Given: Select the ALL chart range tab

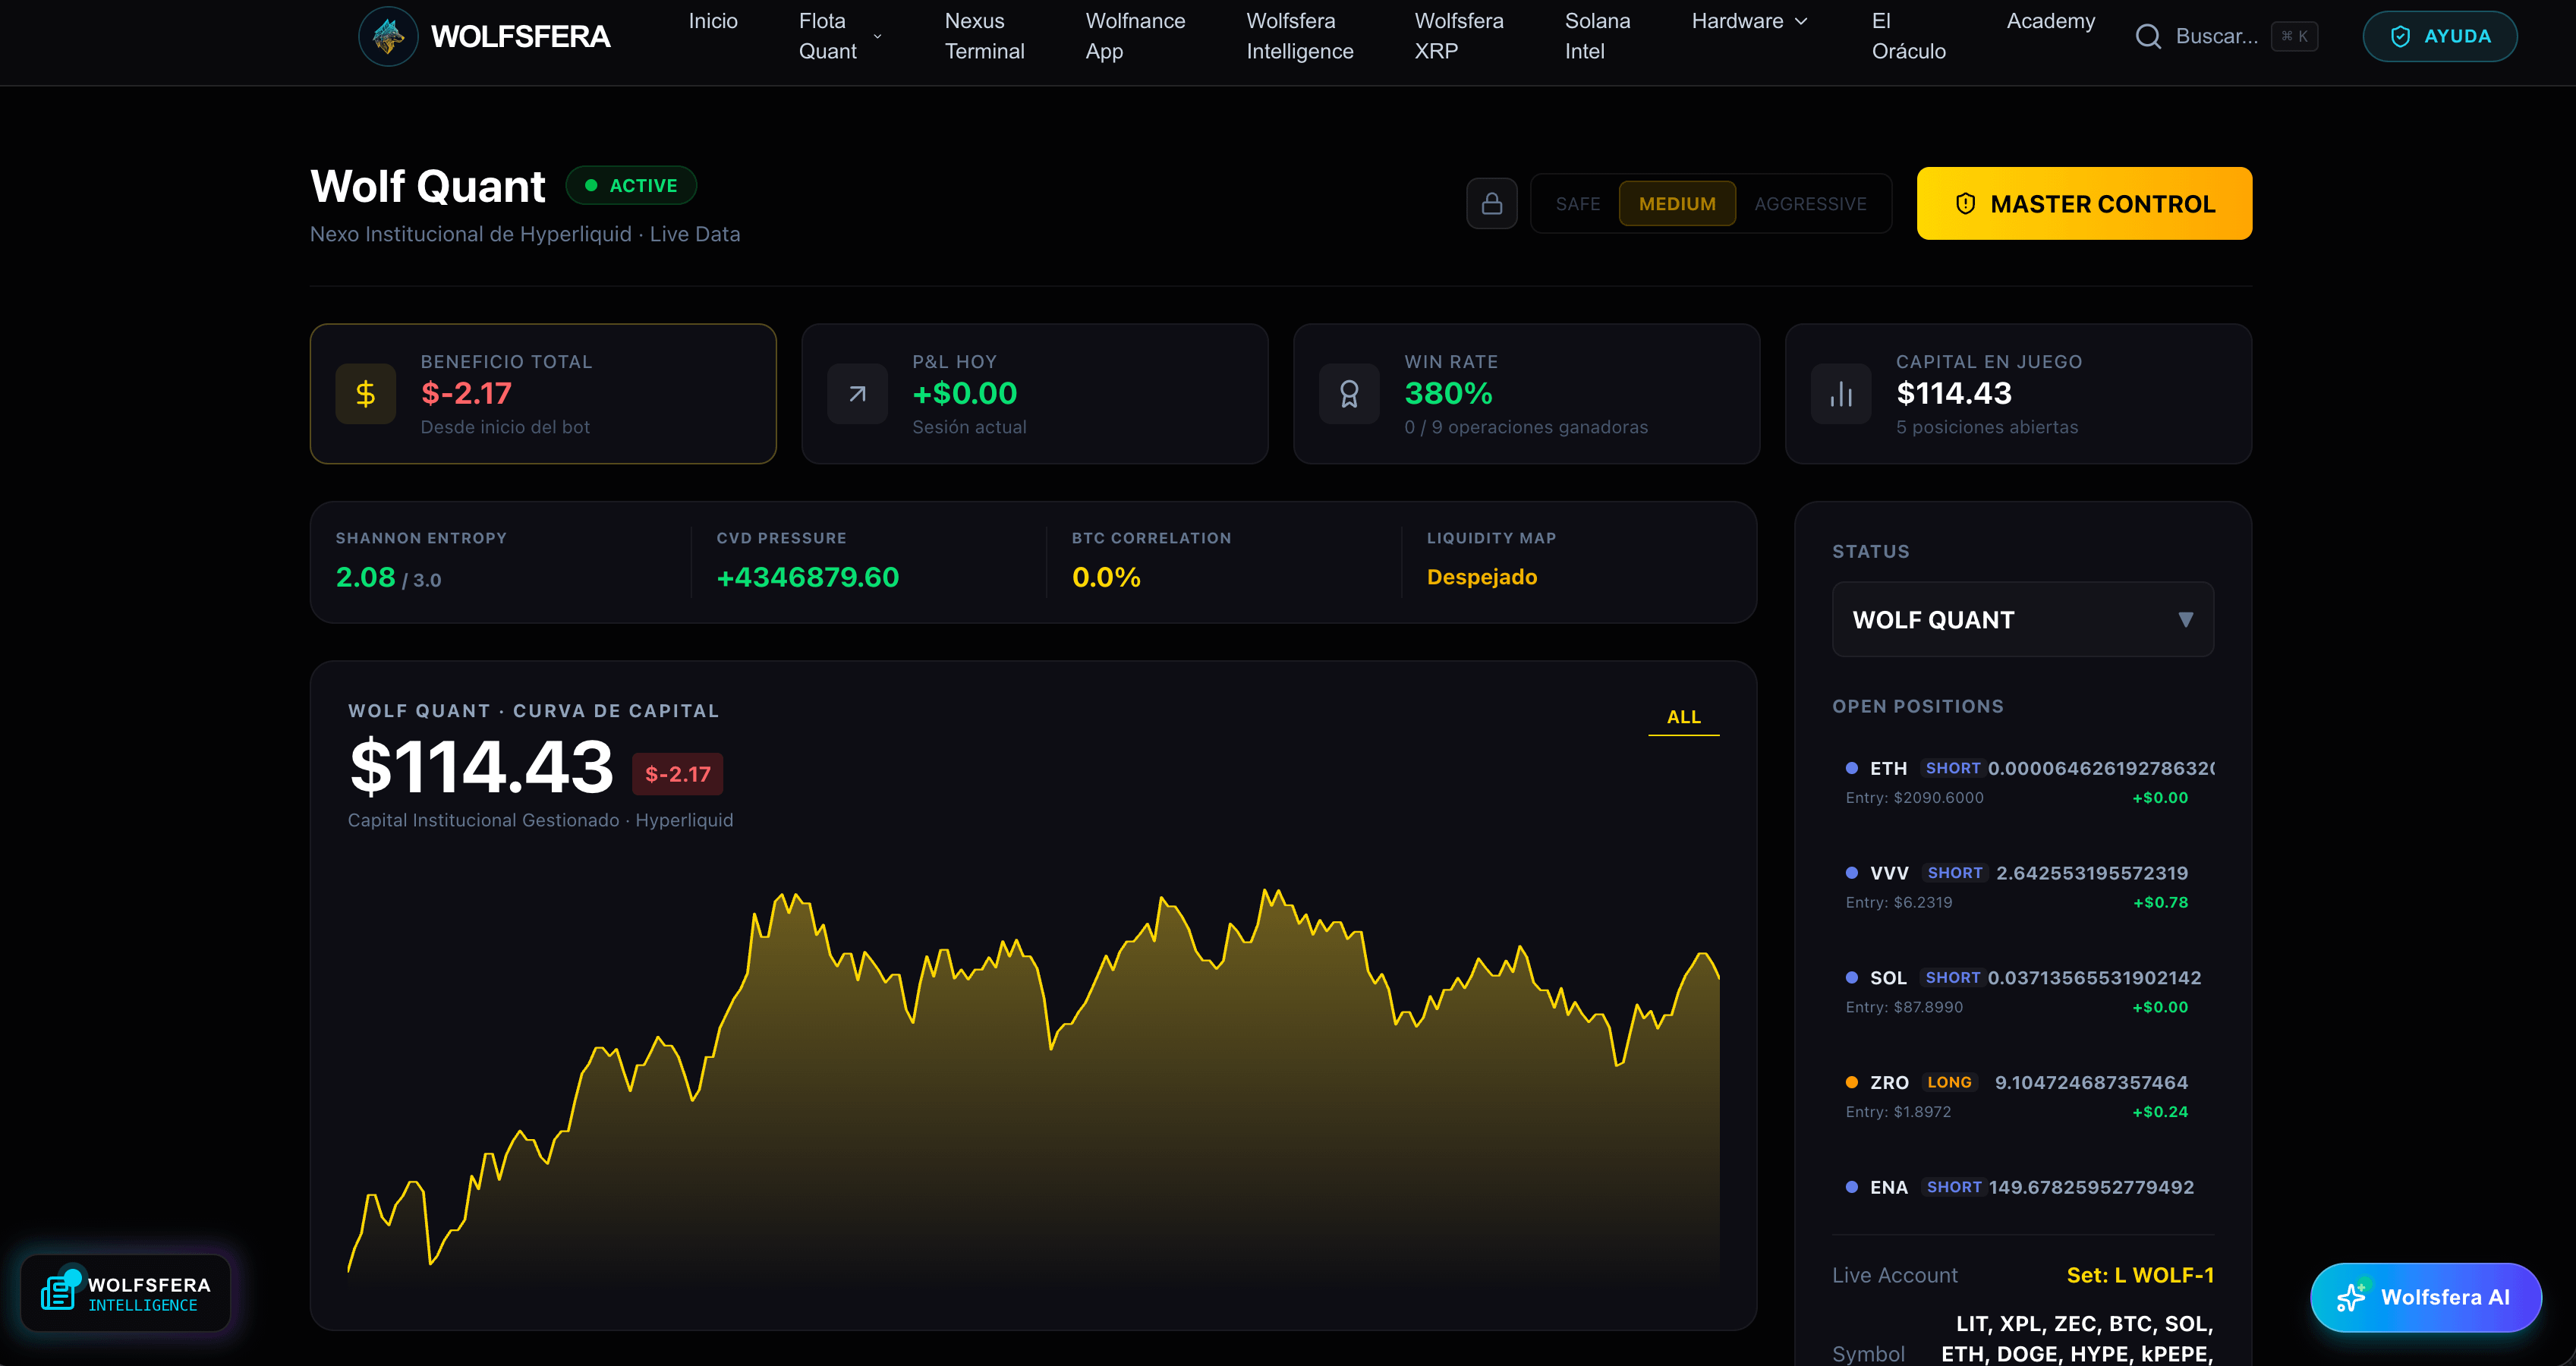Looking at the screenshot, I should point(1683,717).
